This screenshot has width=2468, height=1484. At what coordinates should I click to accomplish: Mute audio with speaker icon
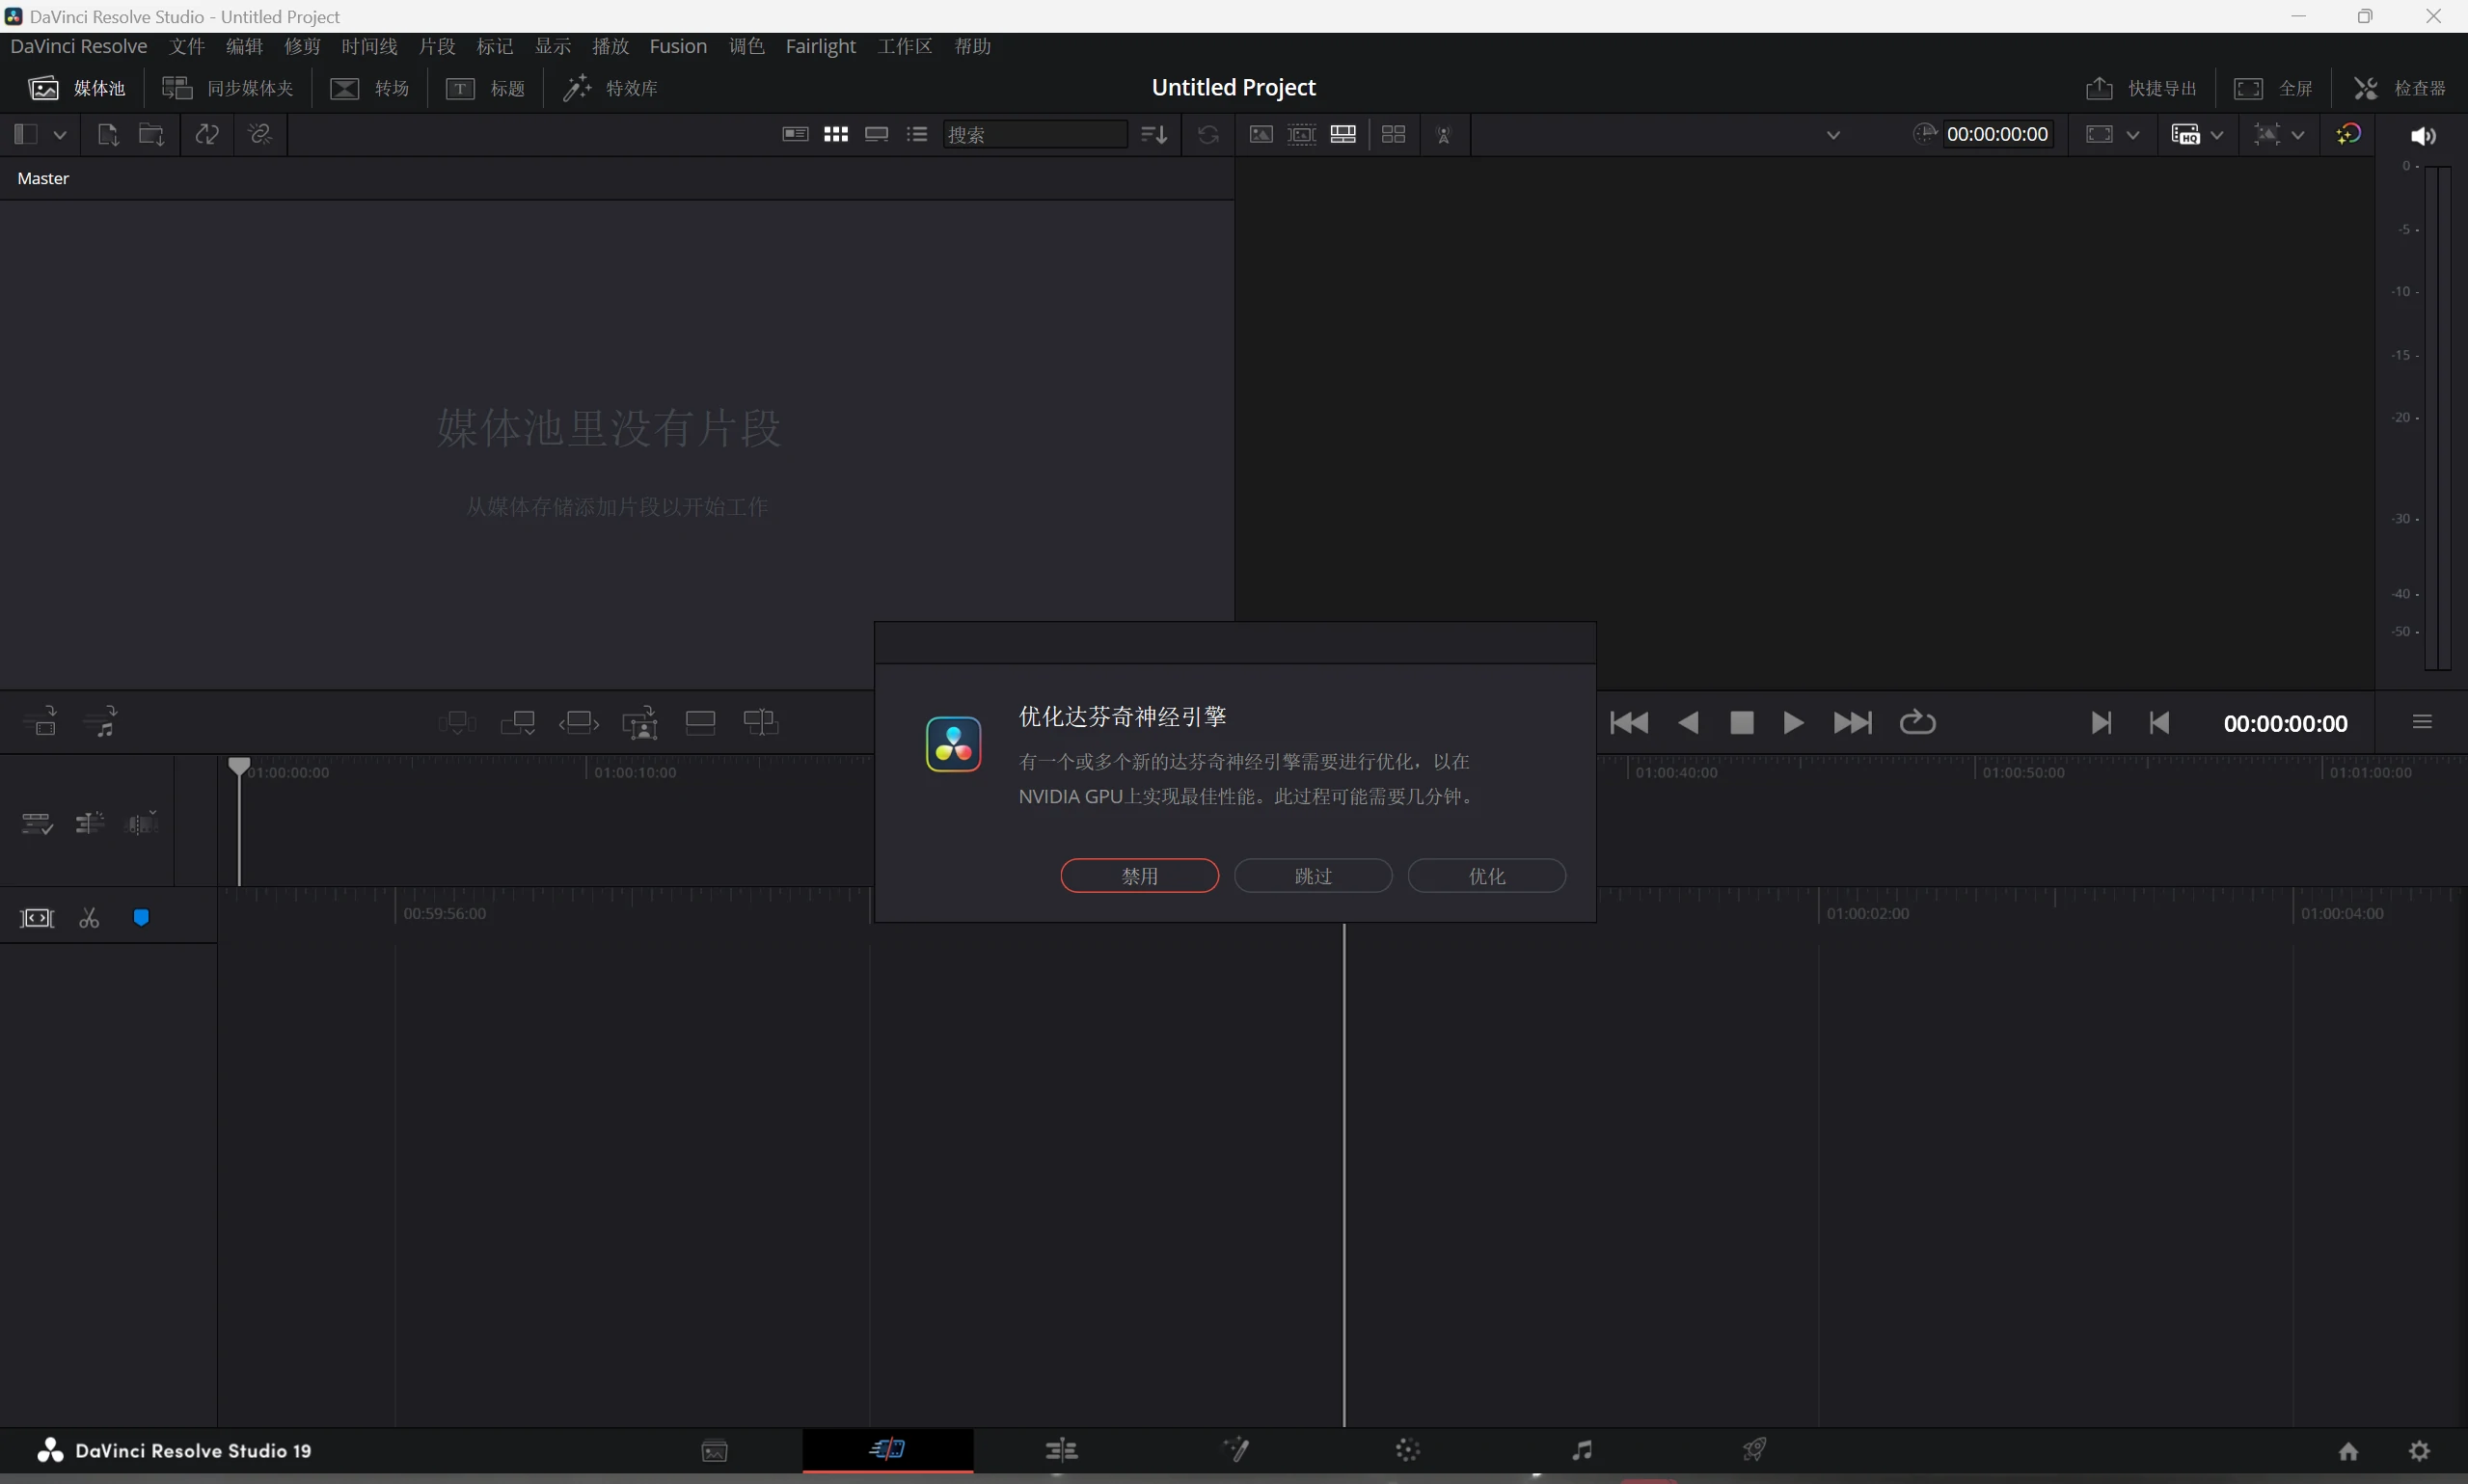pos(2422,135)
